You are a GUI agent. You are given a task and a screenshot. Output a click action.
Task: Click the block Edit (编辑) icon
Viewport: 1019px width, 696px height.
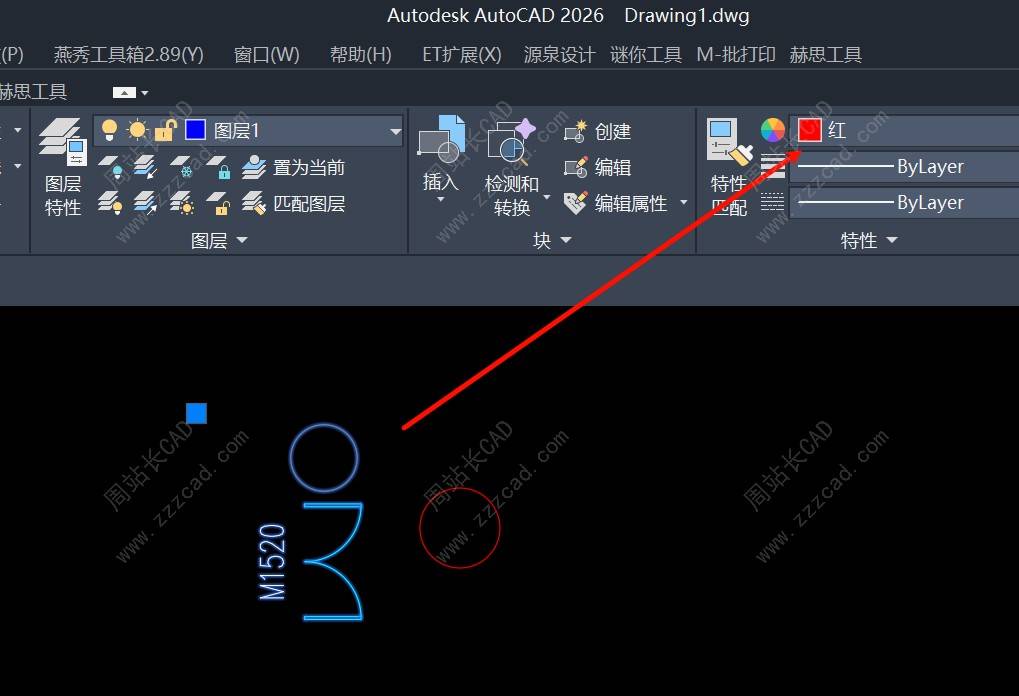click(x=575, y=168)
